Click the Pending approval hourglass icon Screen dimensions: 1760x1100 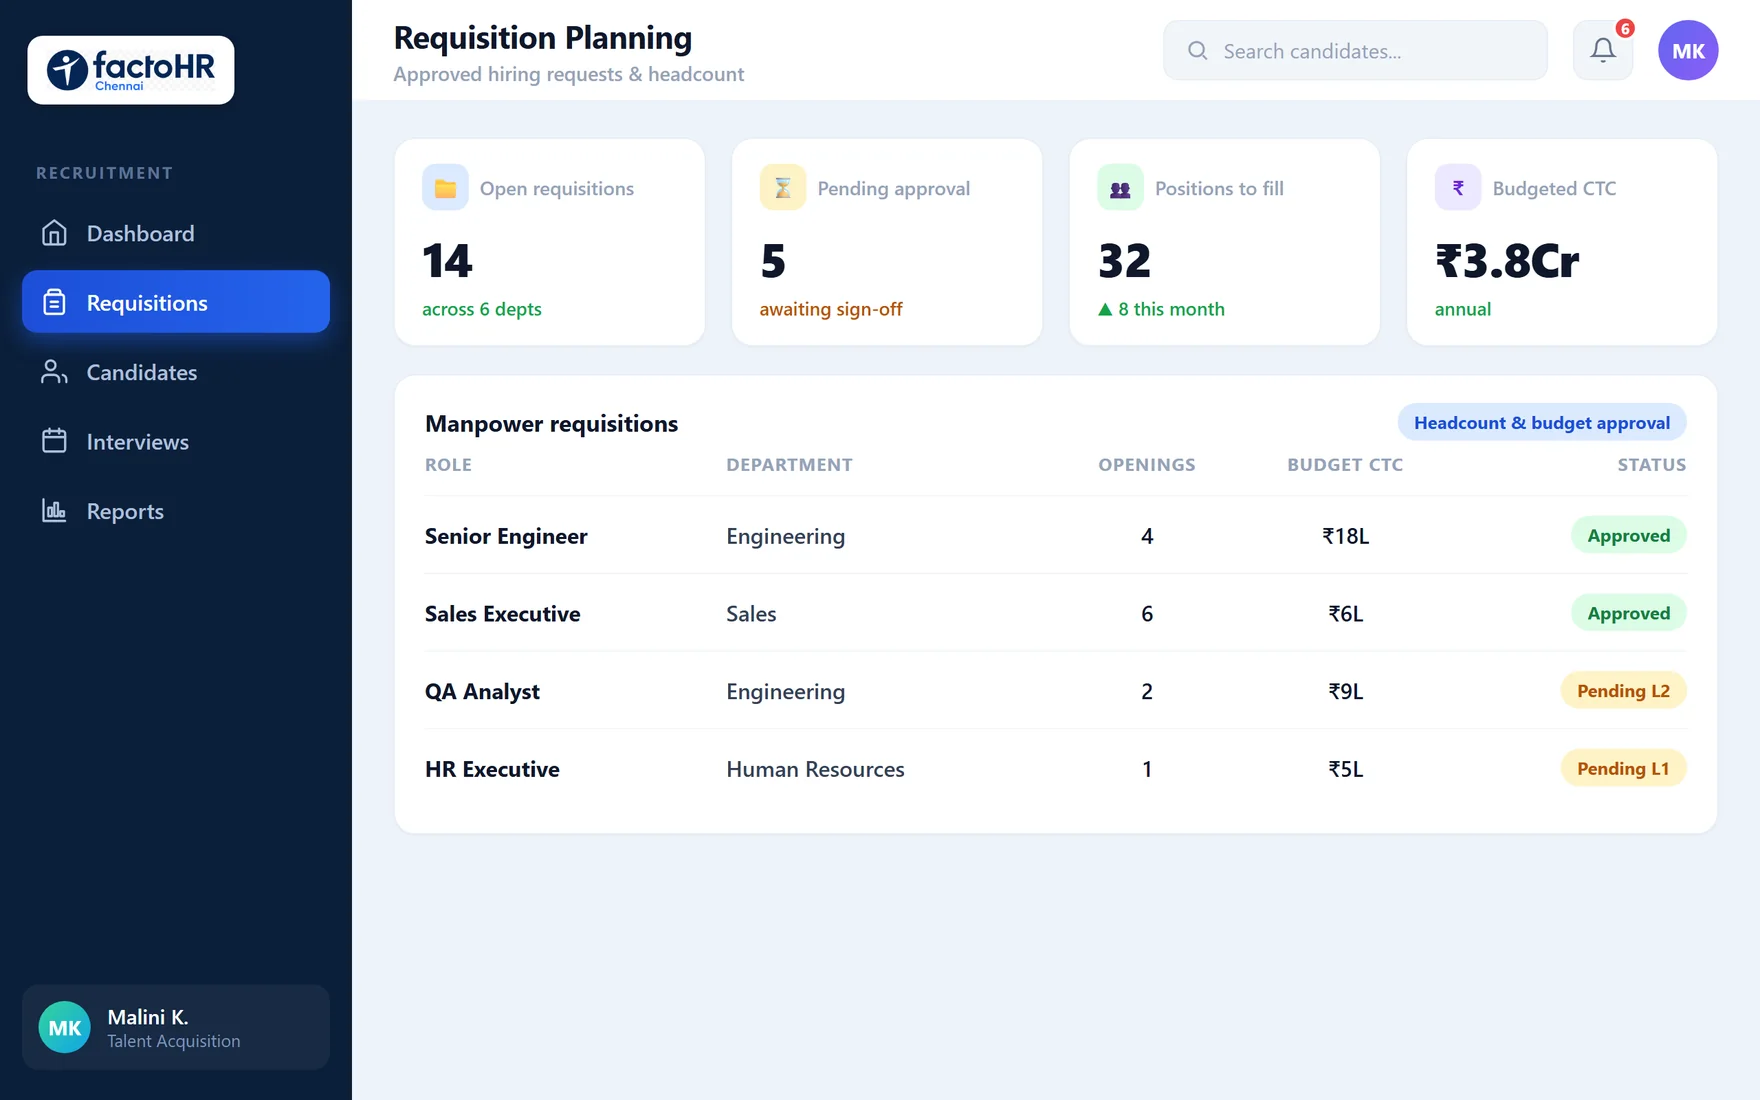[x=783, y=188]
